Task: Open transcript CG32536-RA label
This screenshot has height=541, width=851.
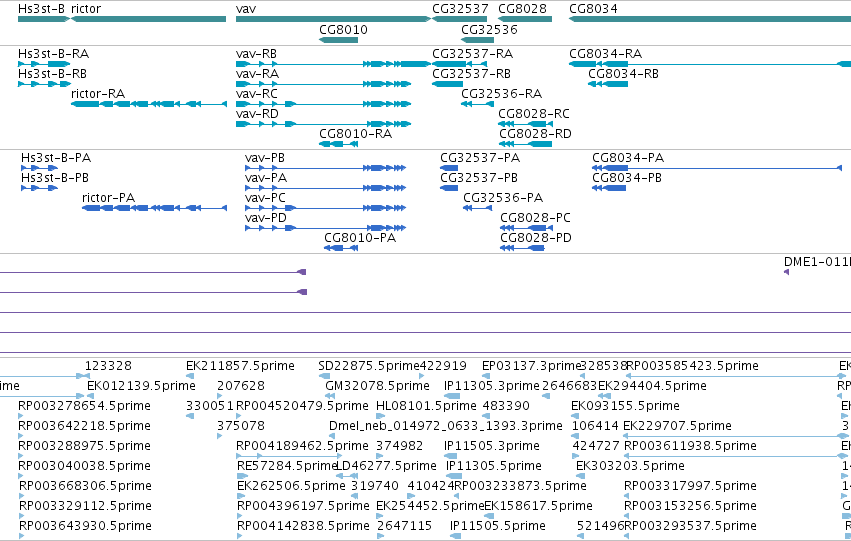Action: [501, 94]
